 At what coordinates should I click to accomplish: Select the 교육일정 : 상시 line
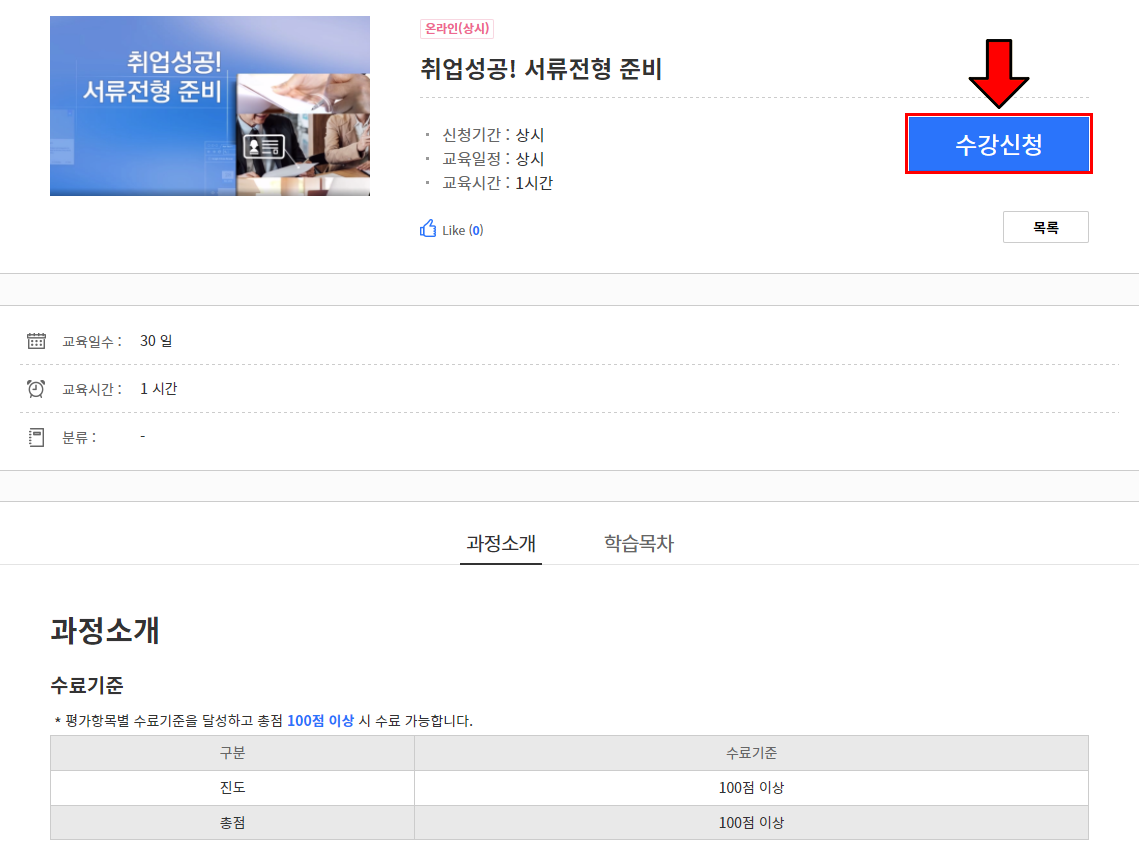point(493,159)
